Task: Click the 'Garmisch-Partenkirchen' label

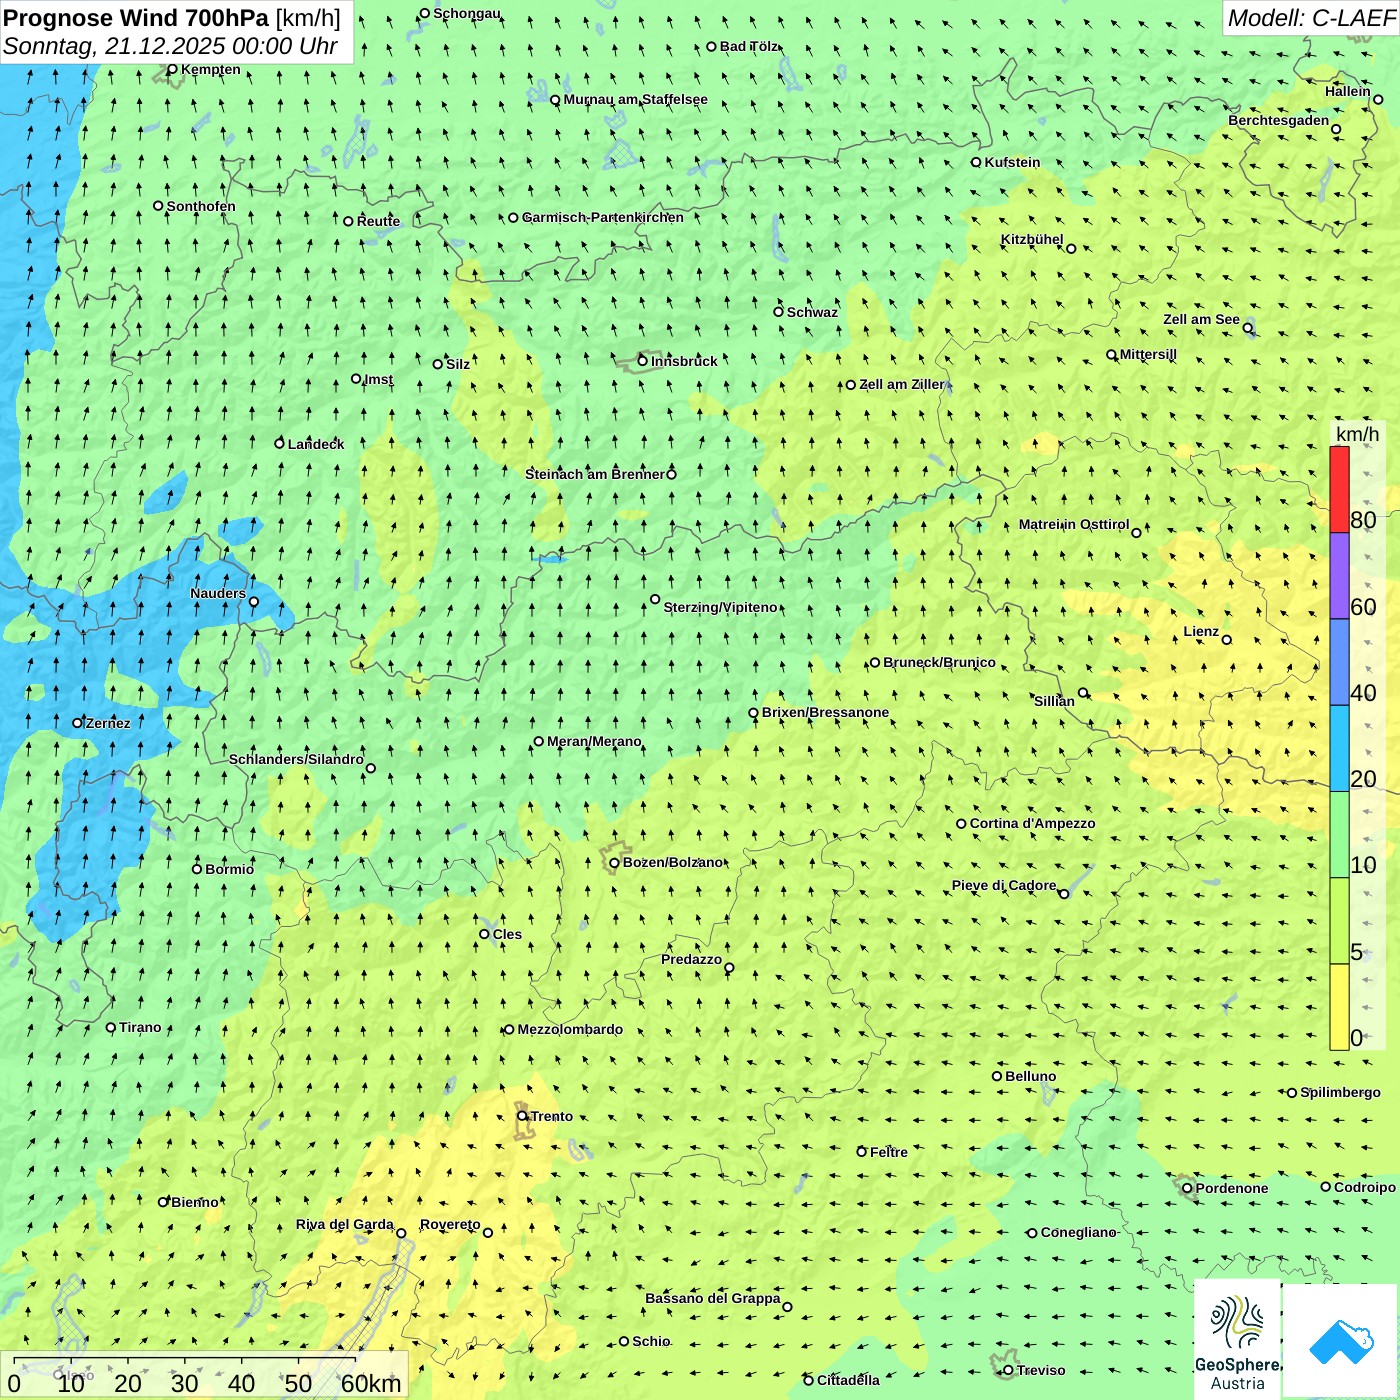Action: tap(603, 217)
